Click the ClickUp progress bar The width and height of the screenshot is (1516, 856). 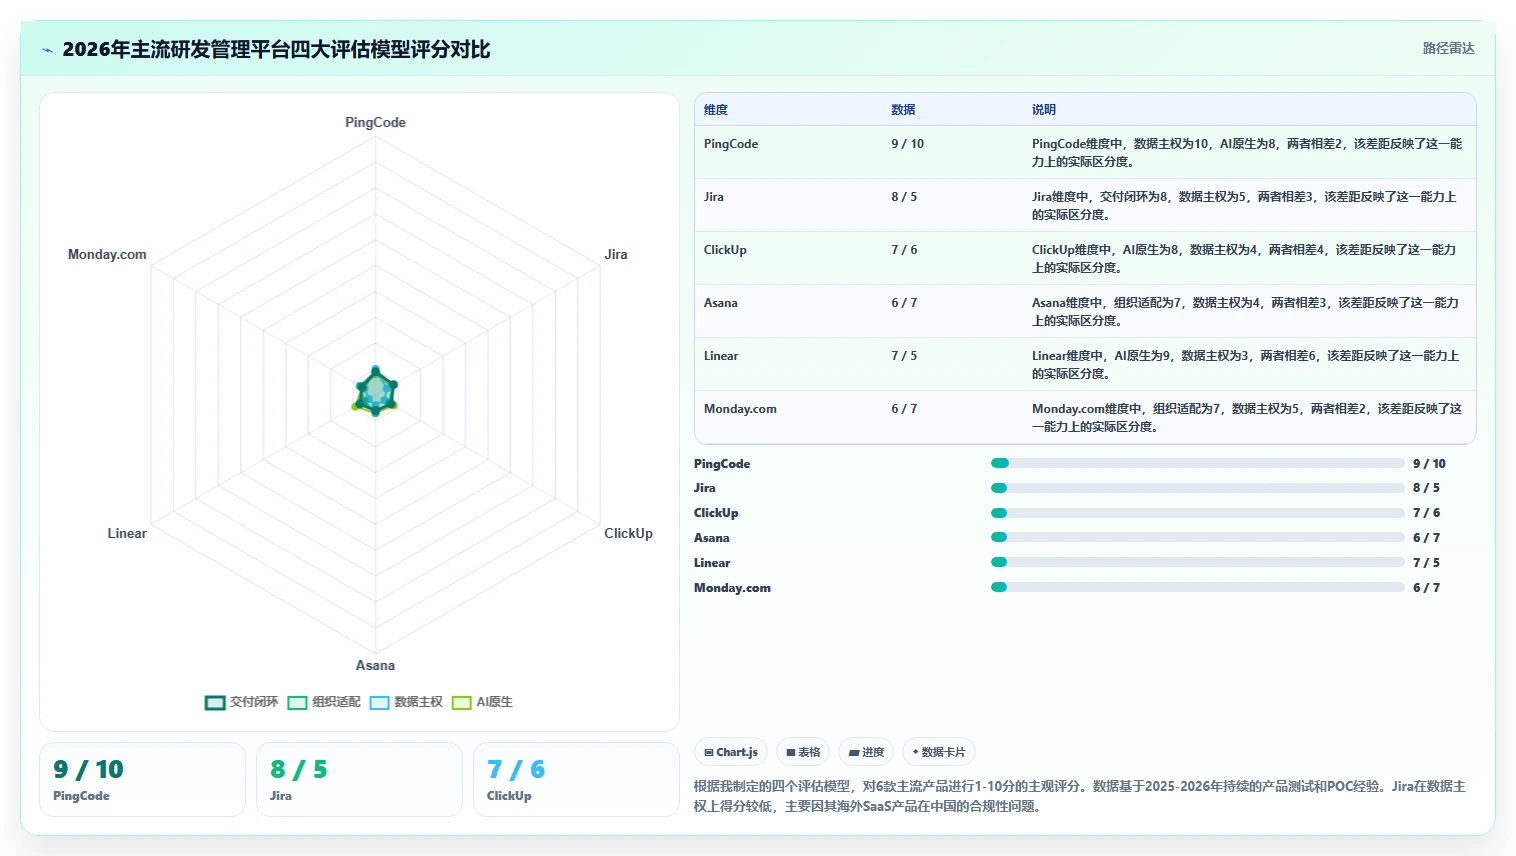click(x=1197, y=513)
